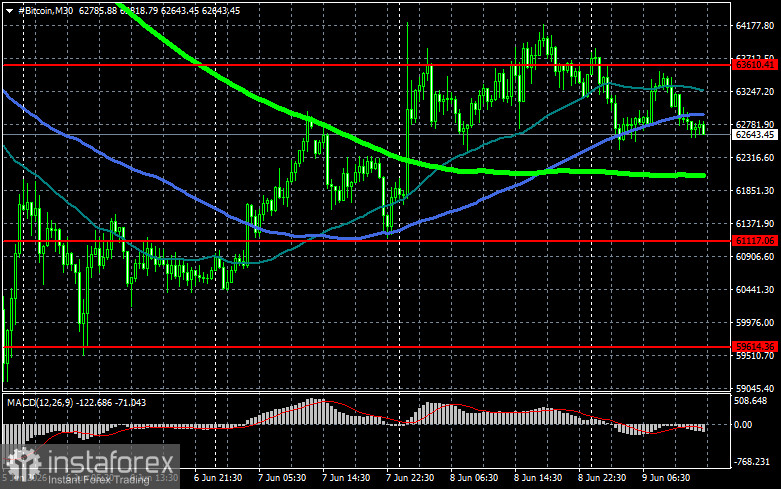The height and width of the screenshot is (489, 781).
Task: Open the chart menu arrow beside #Bitcoin,M30
Action: (9, 11)
